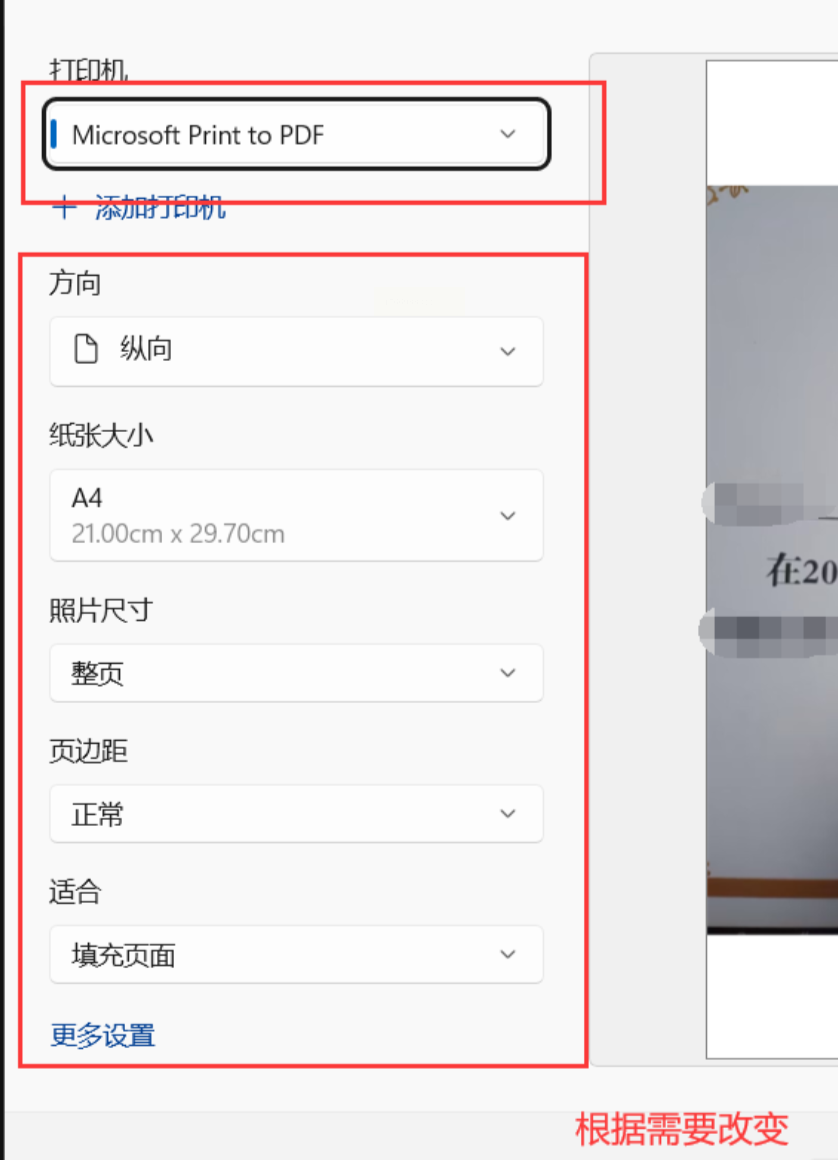Expand the 方向 orientation dropdown showing 纵向

(x=296, y=351)
